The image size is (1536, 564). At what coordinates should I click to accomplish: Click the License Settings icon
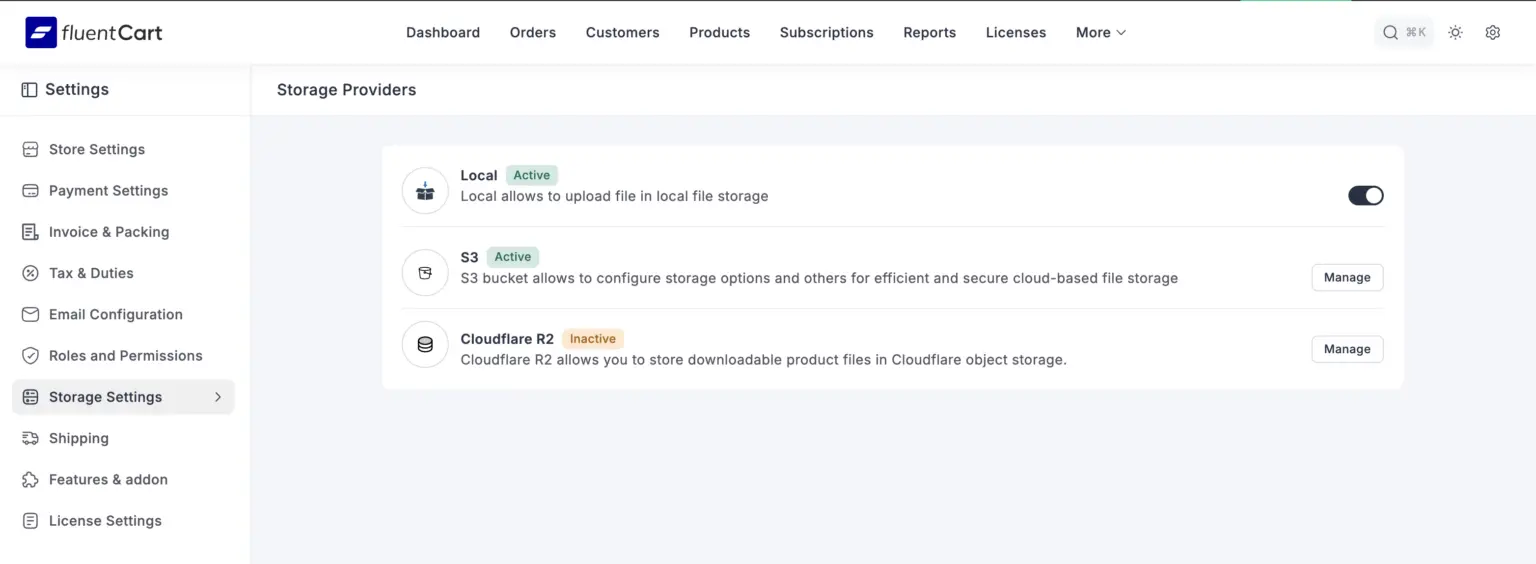(30, 521)
